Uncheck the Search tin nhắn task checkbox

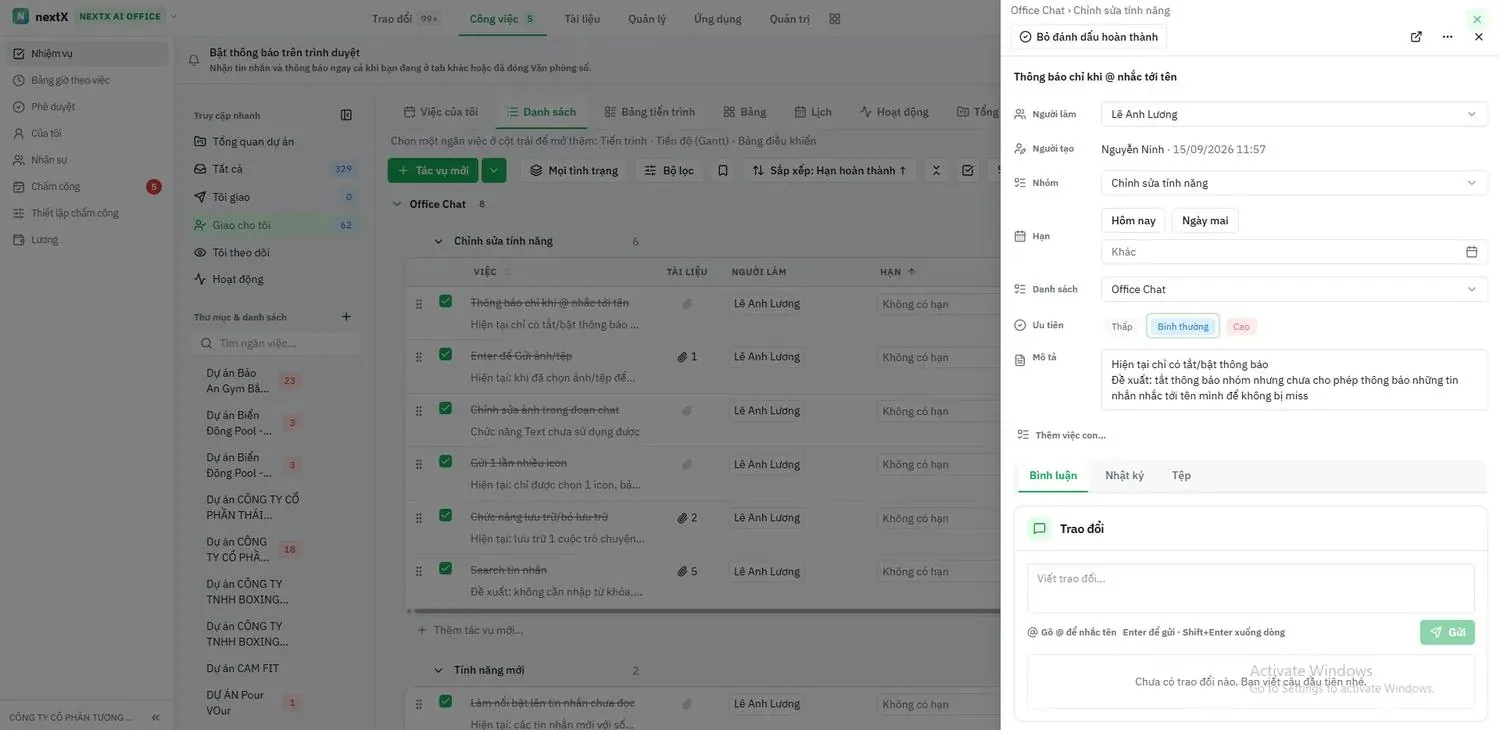(x=445, y=568)
